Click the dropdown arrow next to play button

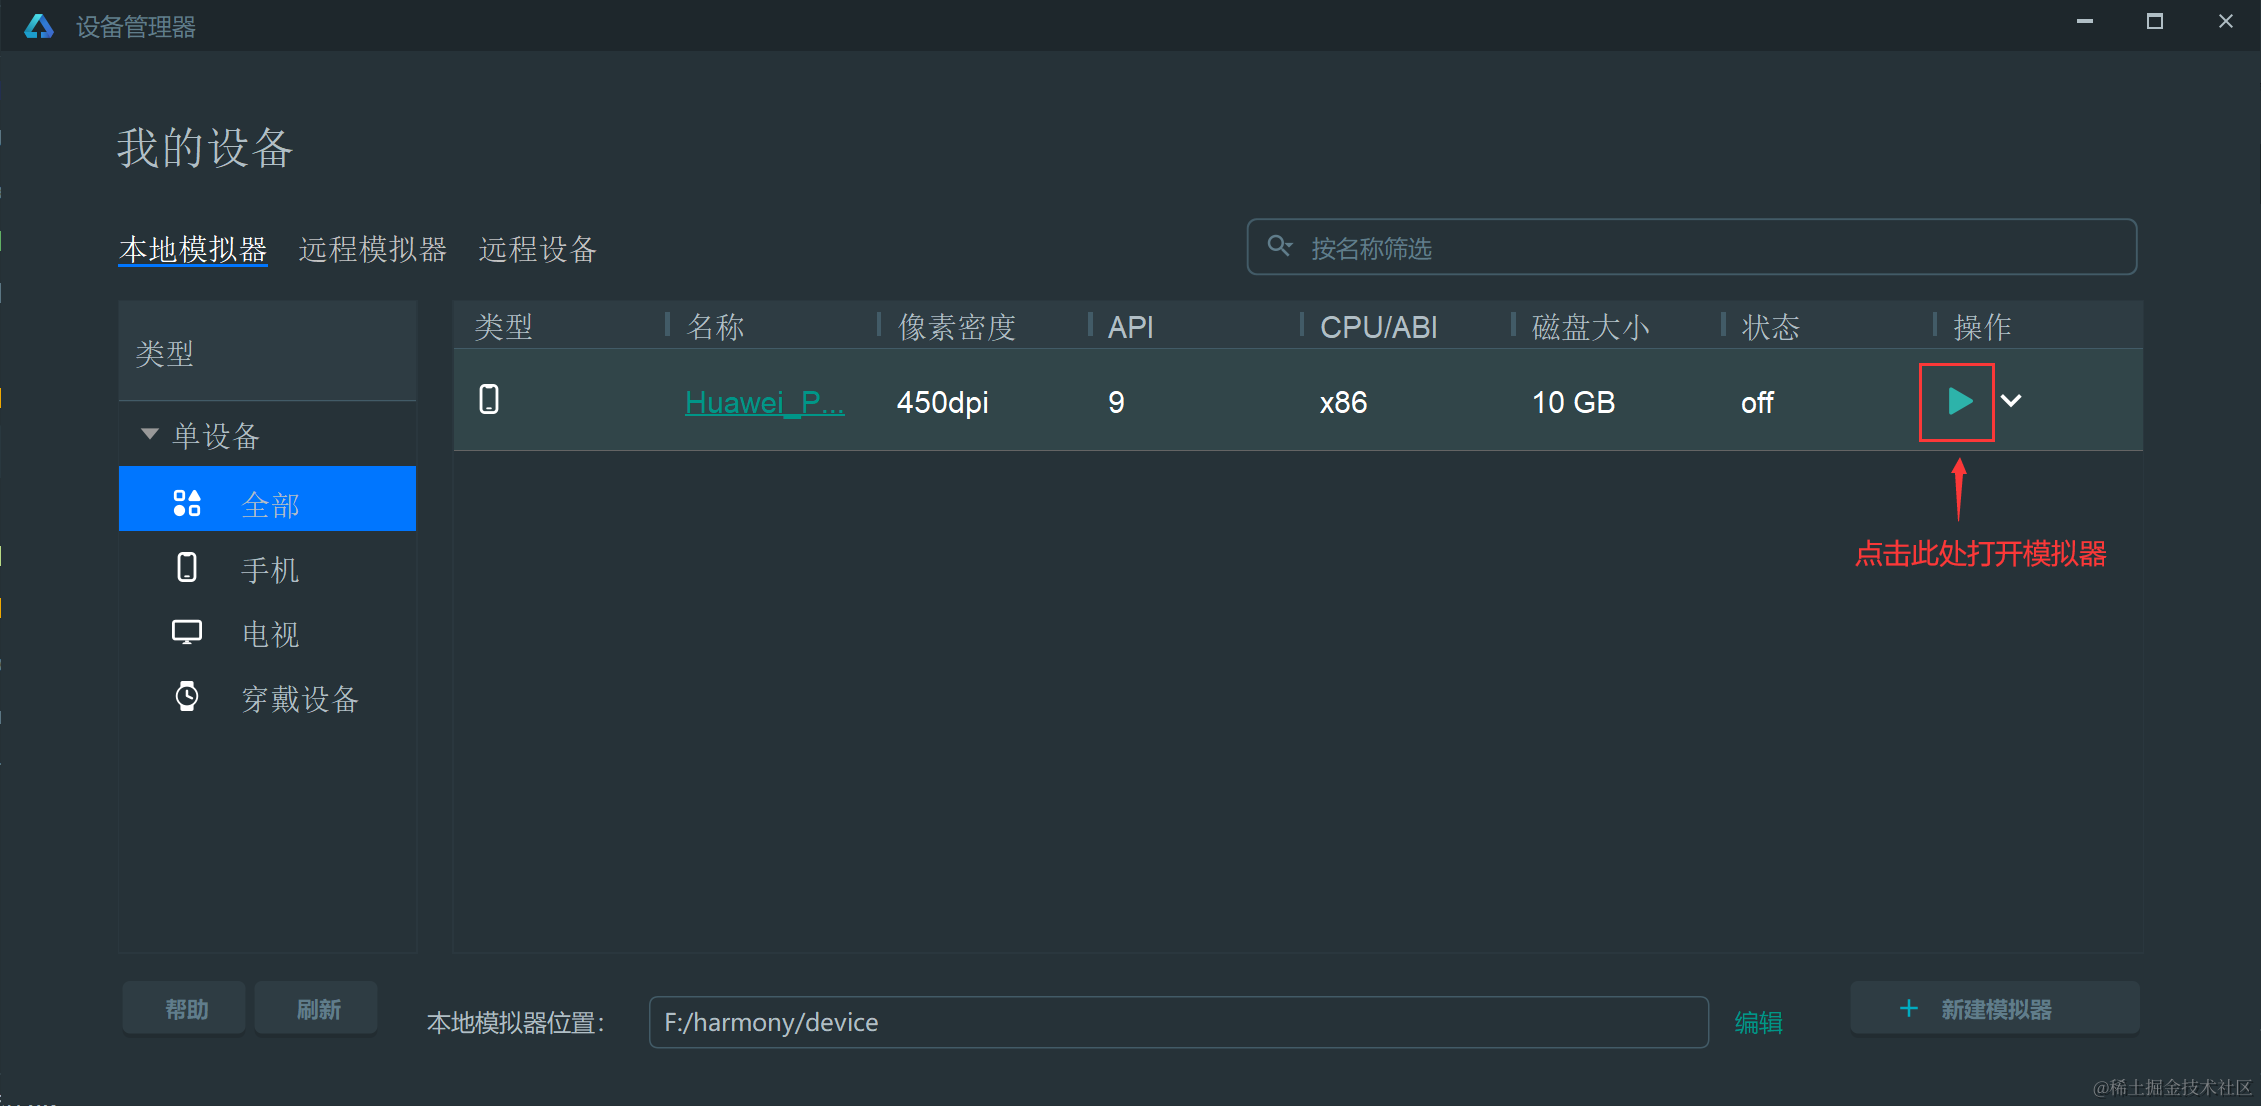coord(2017,404)
